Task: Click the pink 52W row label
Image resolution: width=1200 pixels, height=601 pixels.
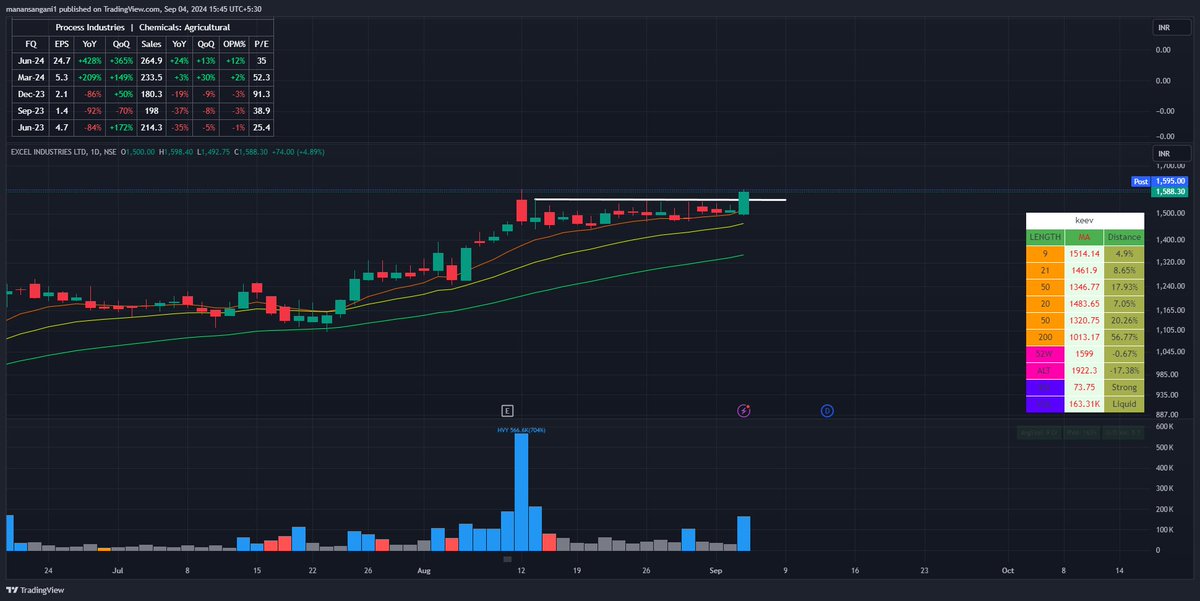Action: point(1045,354)
